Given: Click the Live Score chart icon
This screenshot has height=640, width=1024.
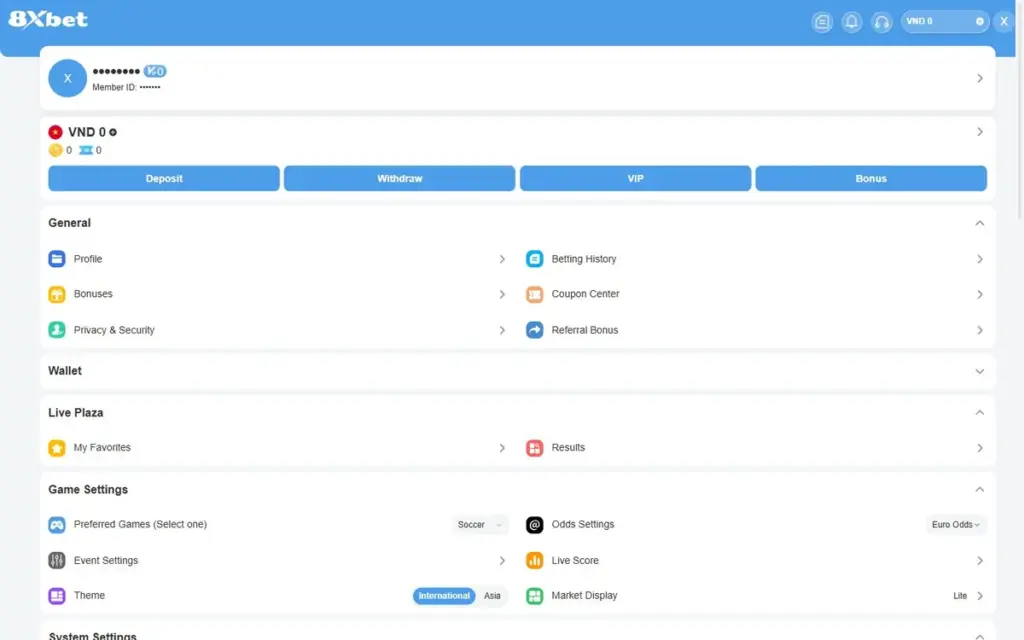Looking at the screenshot, I should [534, 560].
